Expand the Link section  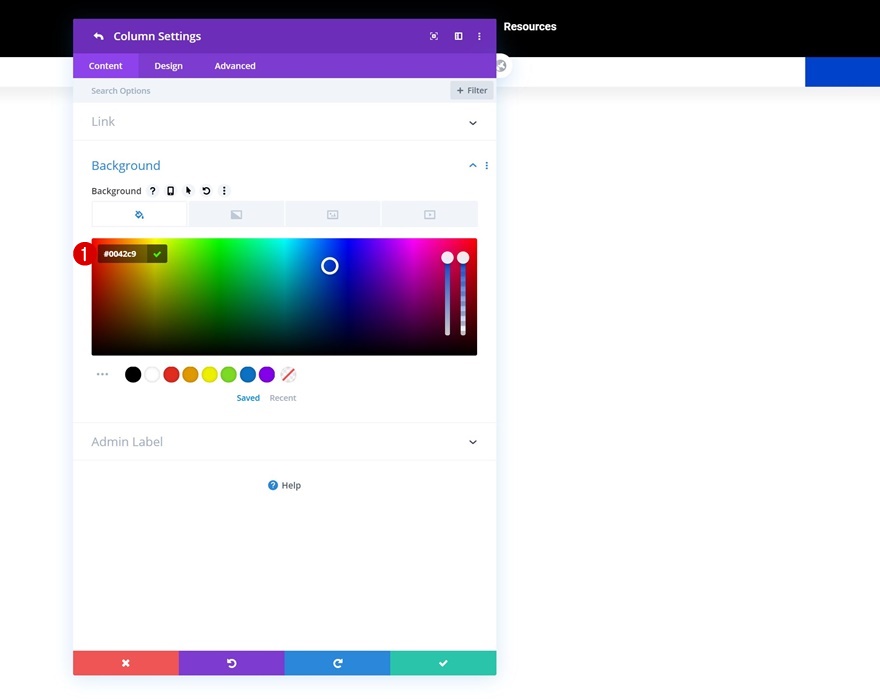[x=284, y=121]
